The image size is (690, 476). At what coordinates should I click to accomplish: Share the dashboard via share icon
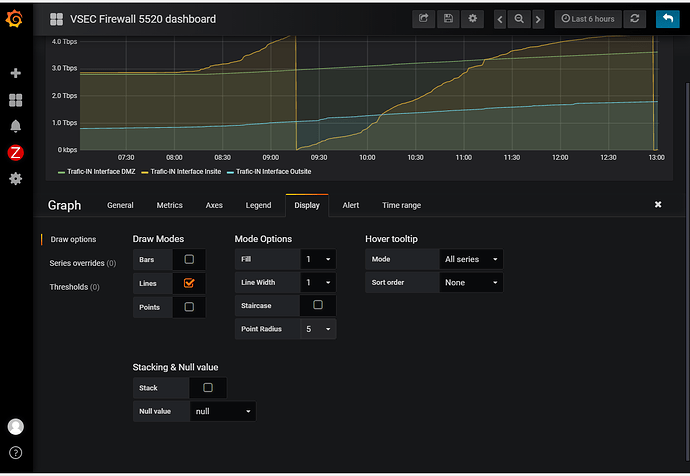click(x=423, y=19)
